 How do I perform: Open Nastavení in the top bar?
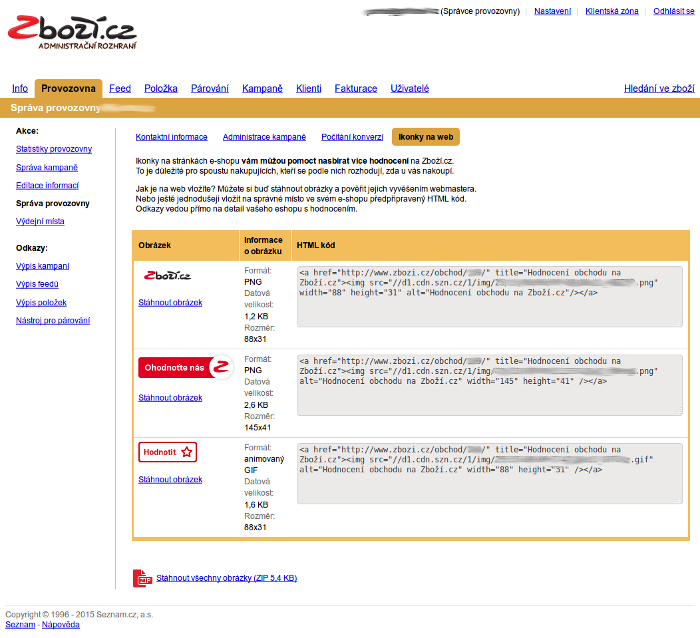pos(553,11)
